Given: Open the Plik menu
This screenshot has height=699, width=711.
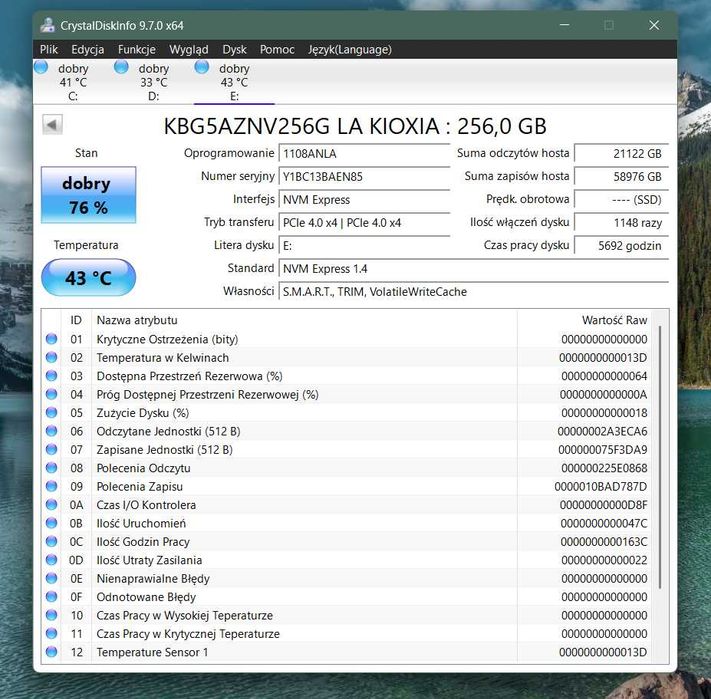Looking at the screenshot, I should [49, 49].
